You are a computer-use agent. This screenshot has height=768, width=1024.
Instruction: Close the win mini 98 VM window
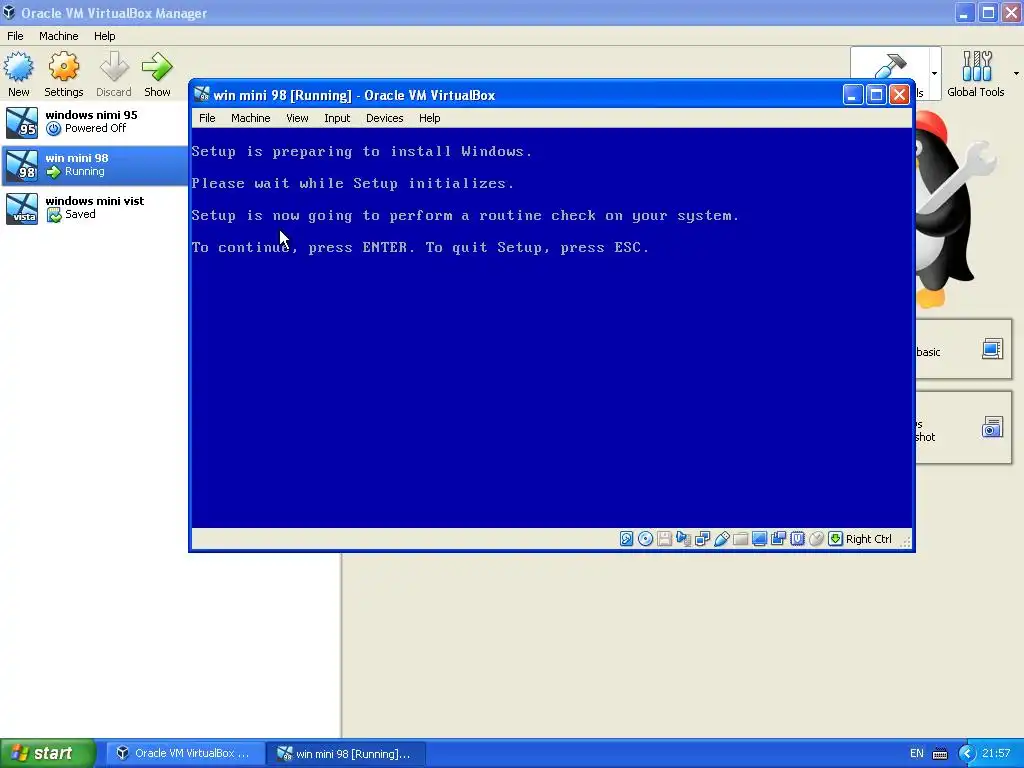click(x=899, y=95)
